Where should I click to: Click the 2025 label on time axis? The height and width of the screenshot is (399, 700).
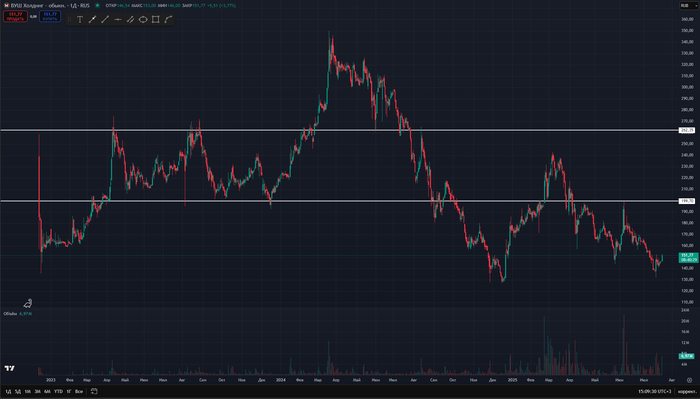512,380
